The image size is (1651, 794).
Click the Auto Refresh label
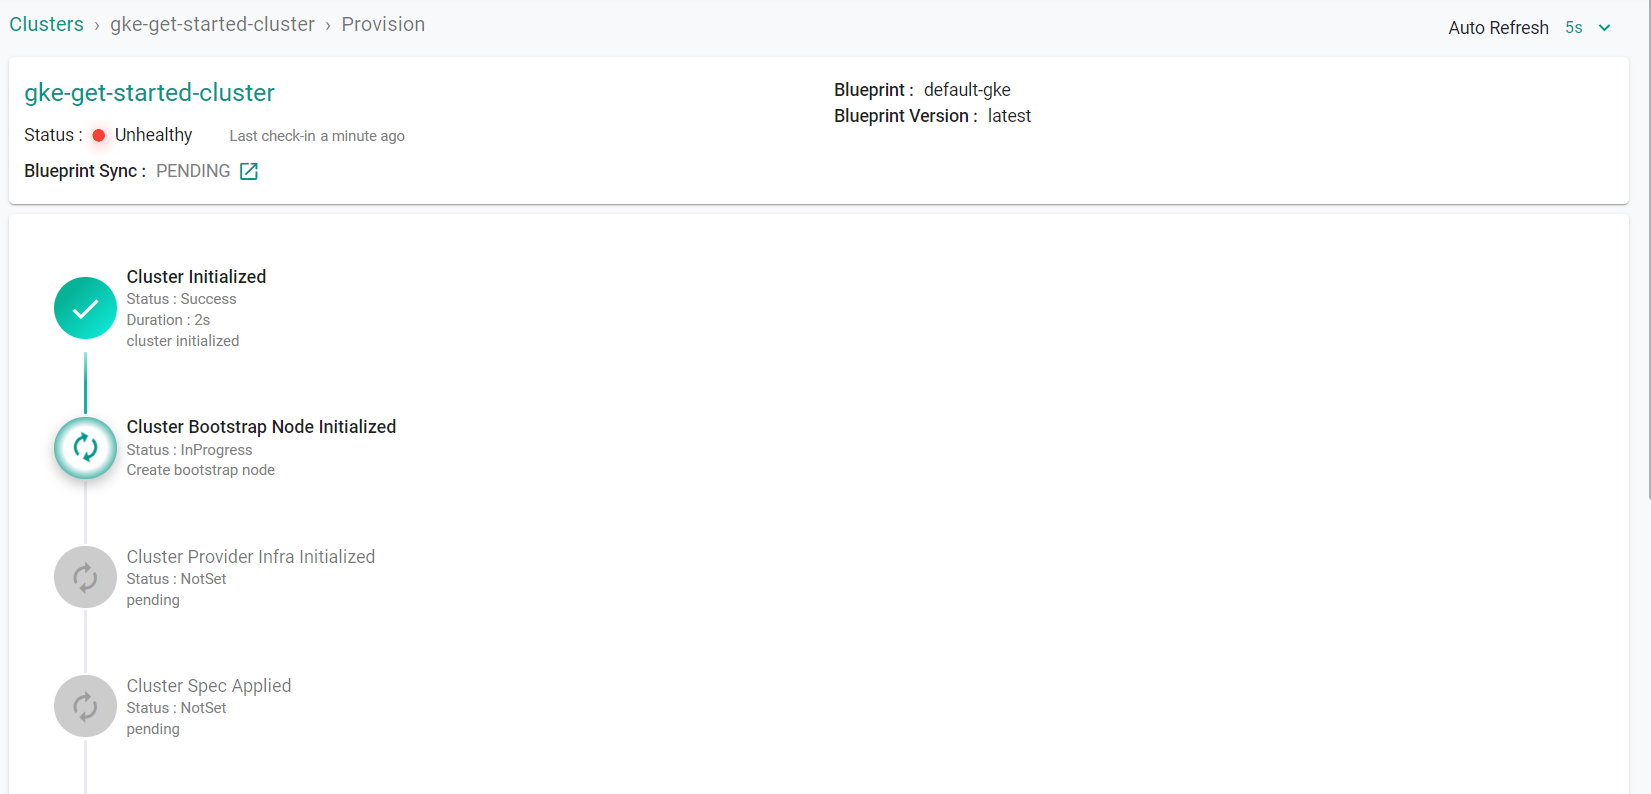[1498, 28]
